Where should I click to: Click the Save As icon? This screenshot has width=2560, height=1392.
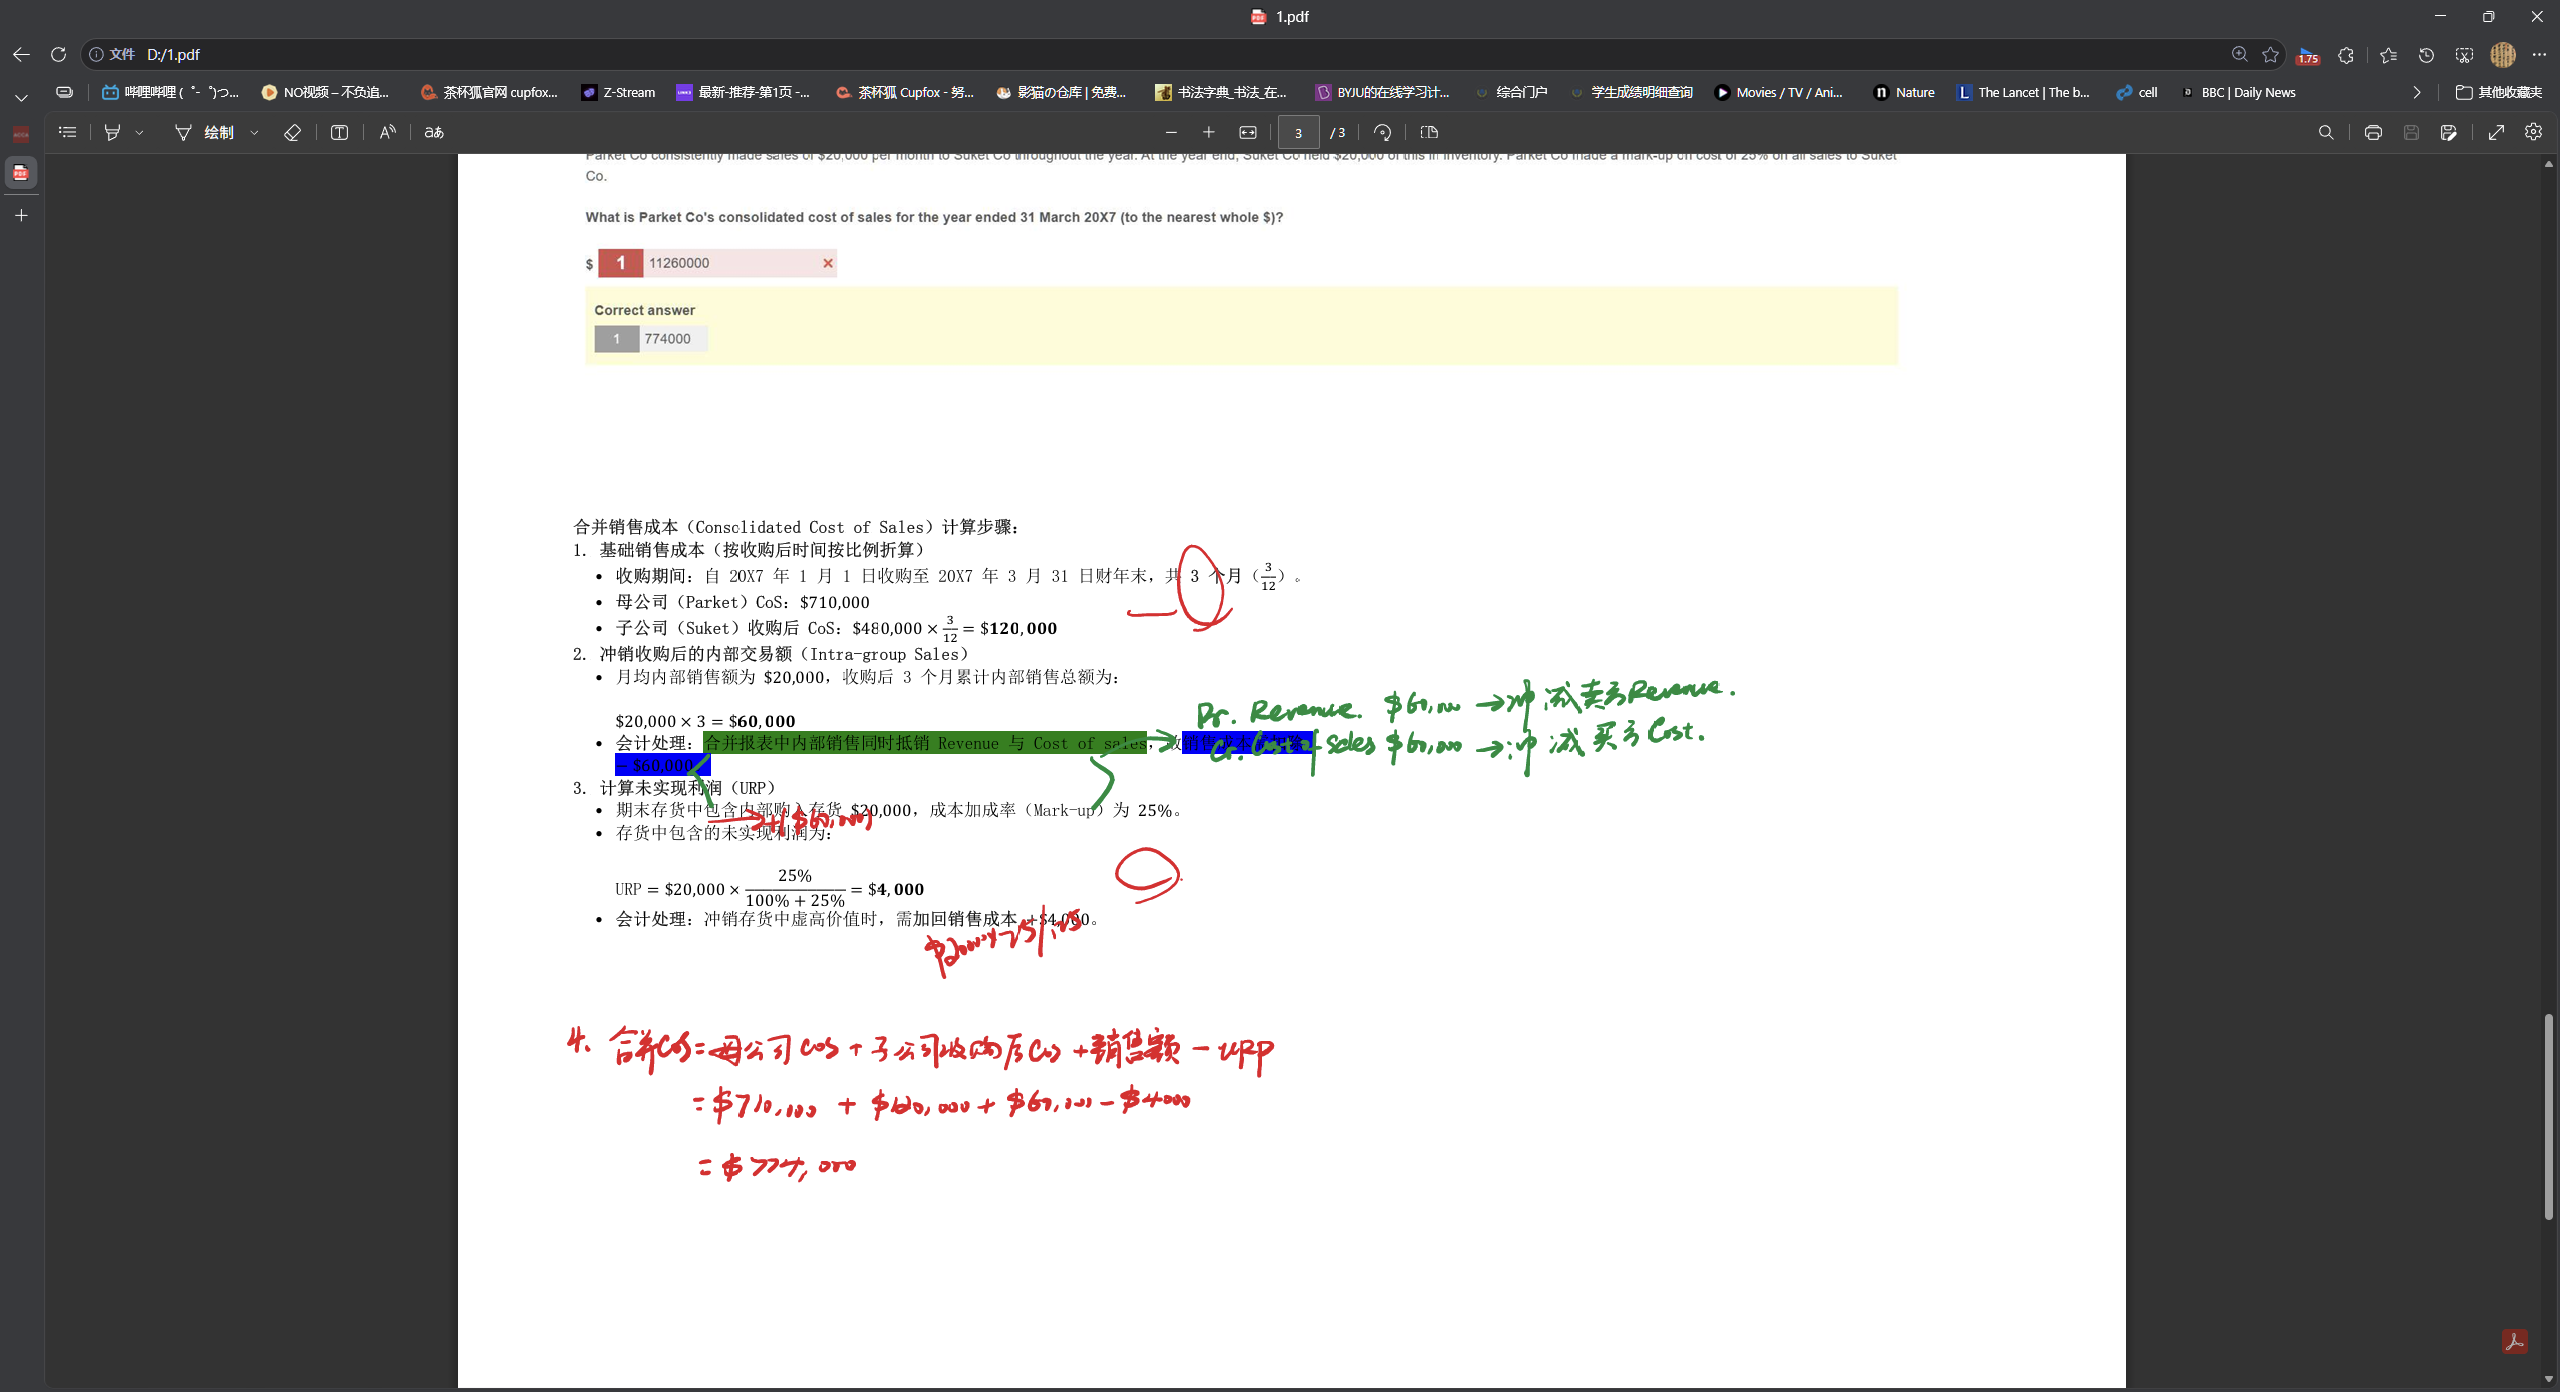(x=2448, y=132)
